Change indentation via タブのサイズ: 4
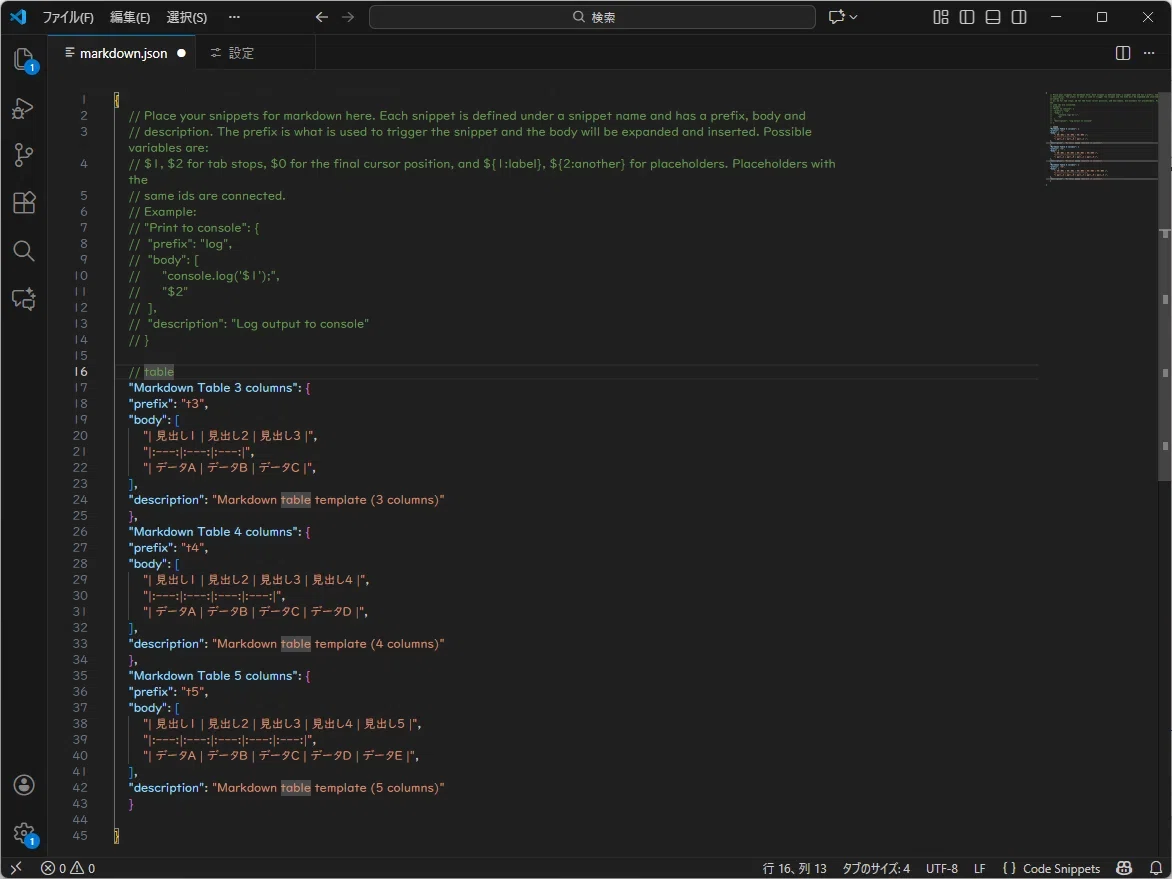 [876, 868]
